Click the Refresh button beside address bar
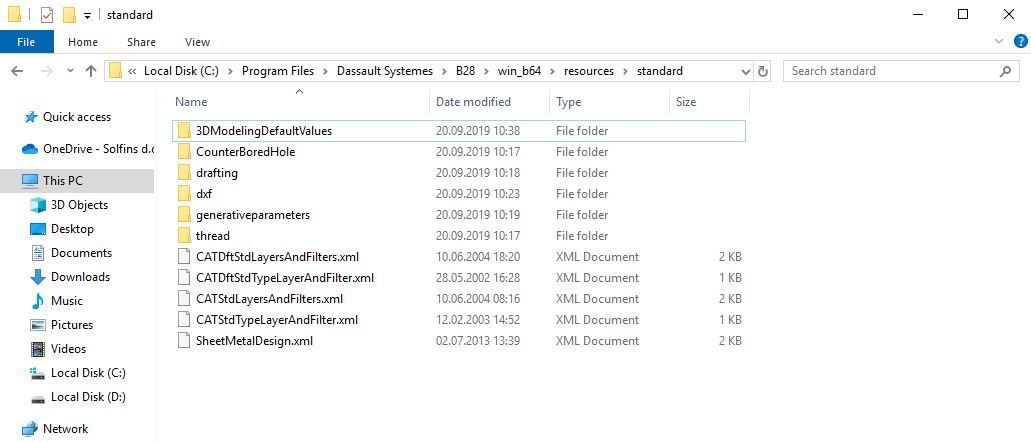This screenshot has height=442, width=1031. pos(764,71)
